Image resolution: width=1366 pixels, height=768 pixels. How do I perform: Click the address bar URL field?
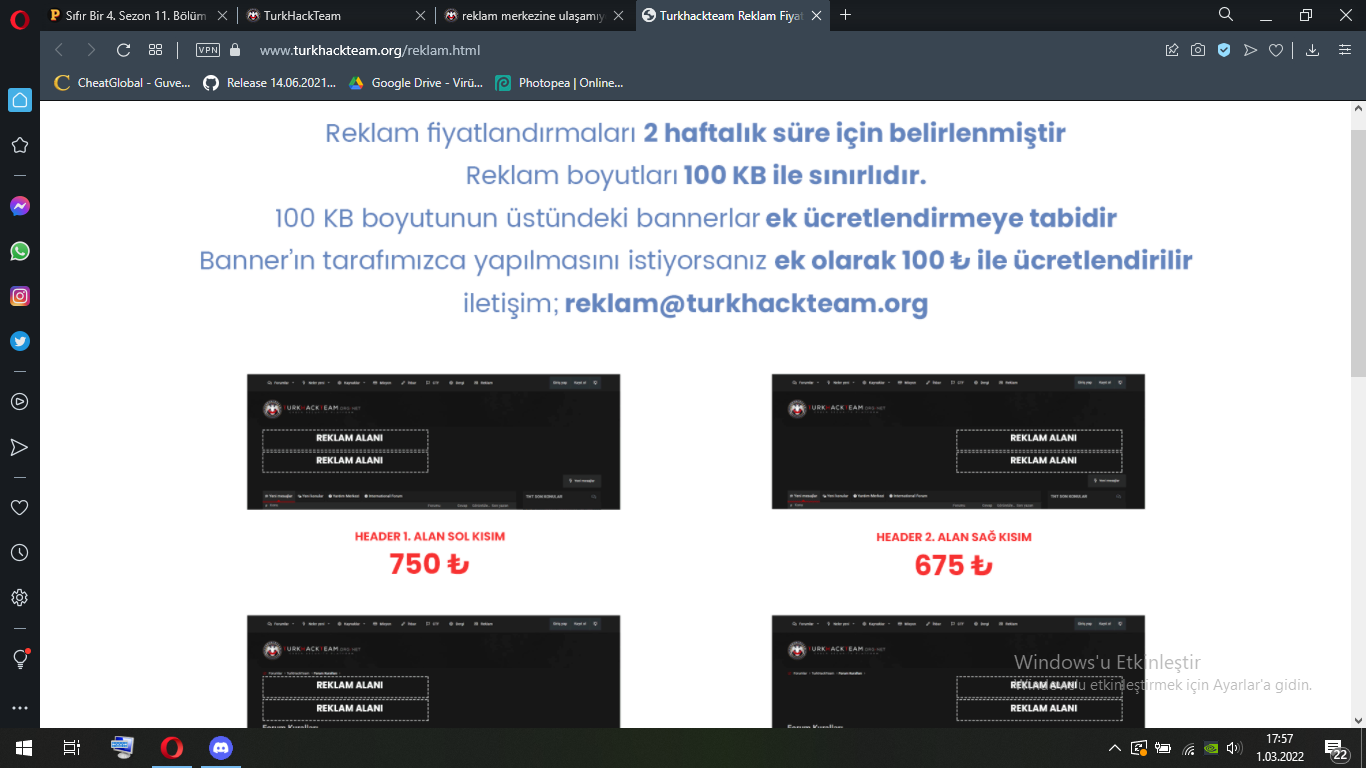(x=700, y=50)
